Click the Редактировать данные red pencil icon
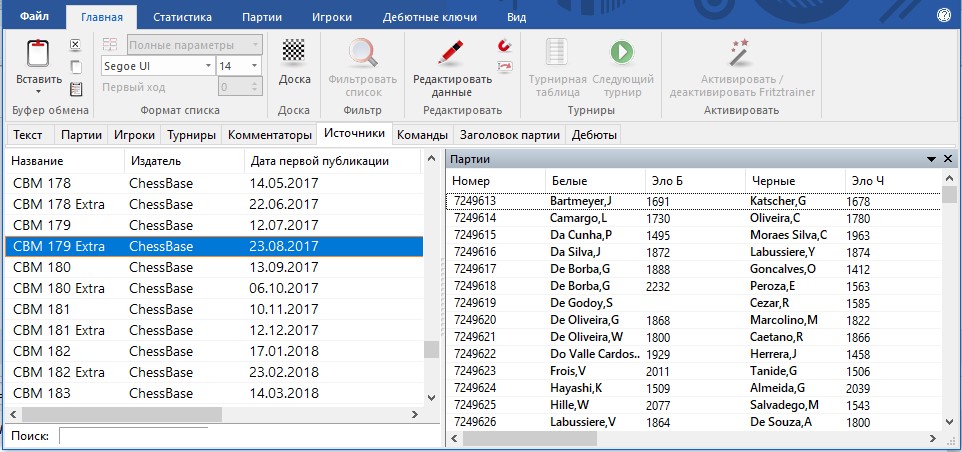Screen dimensions: 962x452 452,51
